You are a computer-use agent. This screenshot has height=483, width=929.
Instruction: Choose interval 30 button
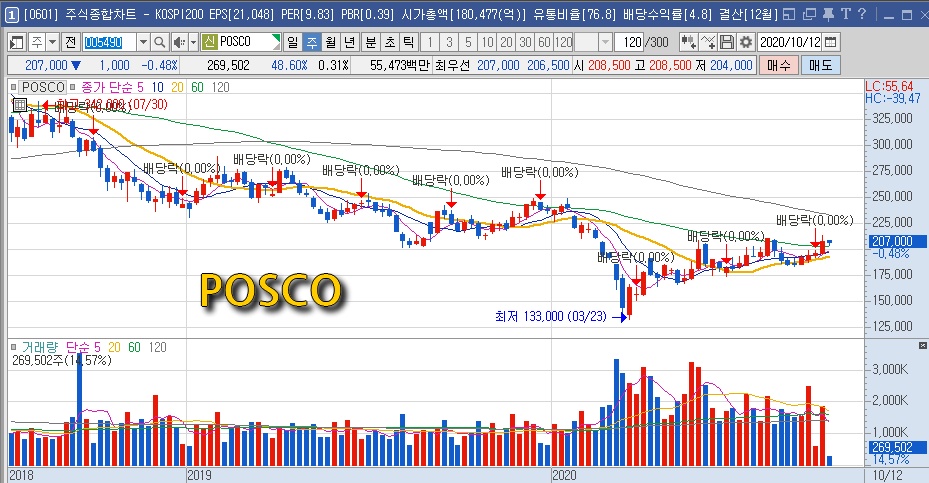click(x=525, y=42)
